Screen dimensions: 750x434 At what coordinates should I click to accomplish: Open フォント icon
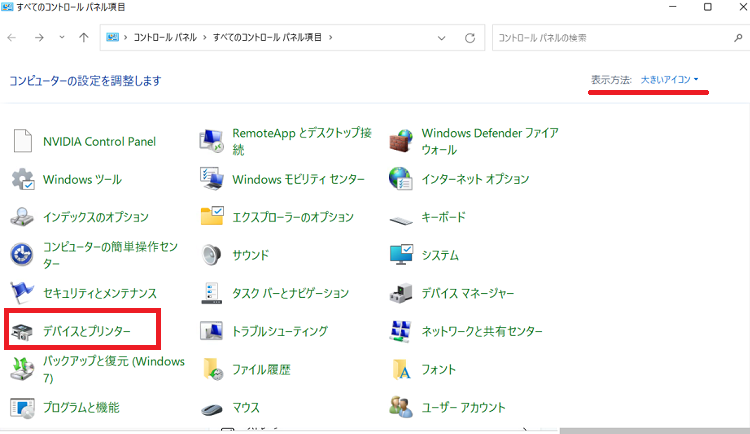(401, 369)
